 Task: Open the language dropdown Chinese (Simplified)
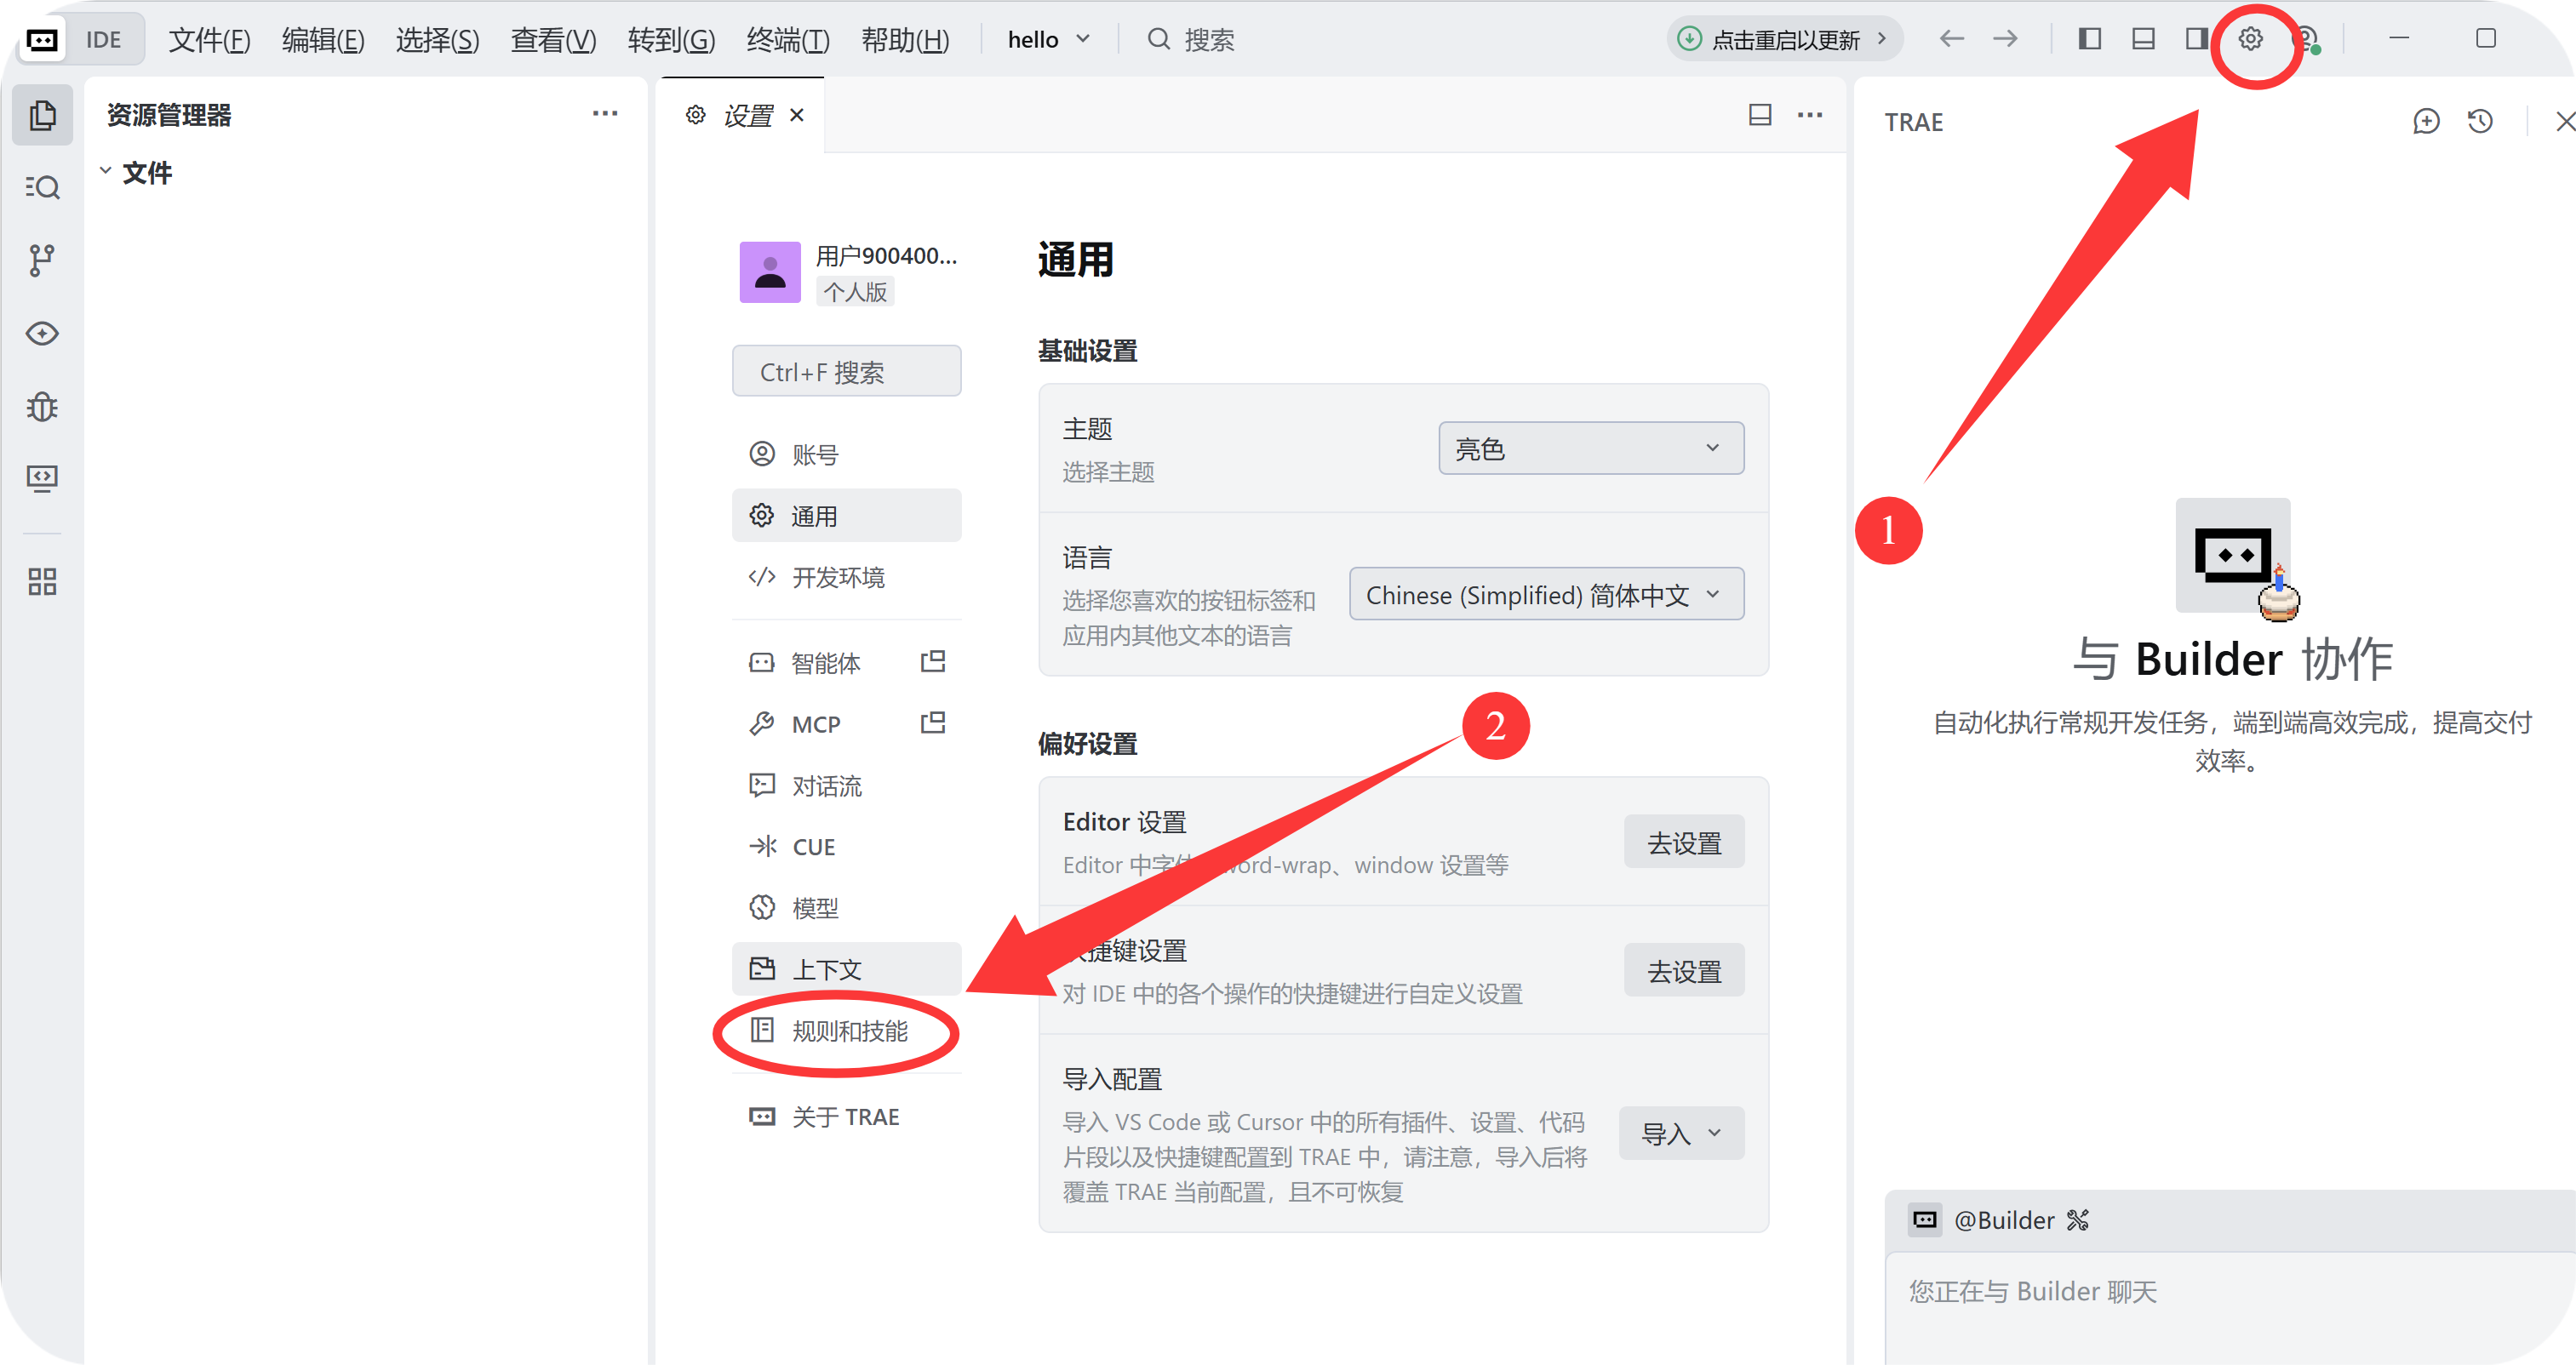point(1545,595)
